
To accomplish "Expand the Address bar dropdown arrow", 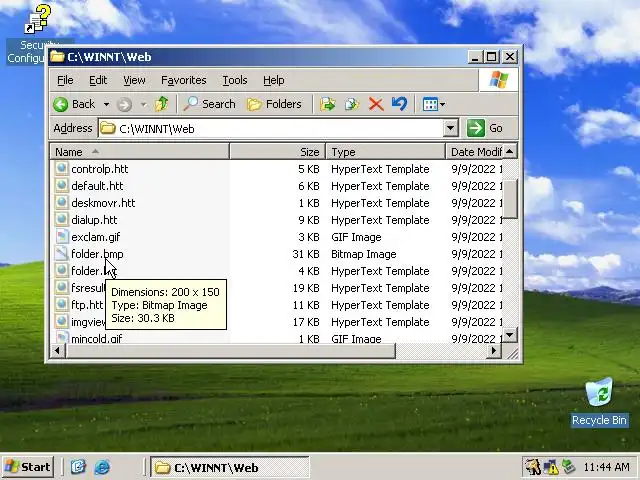I will point(450,128).
